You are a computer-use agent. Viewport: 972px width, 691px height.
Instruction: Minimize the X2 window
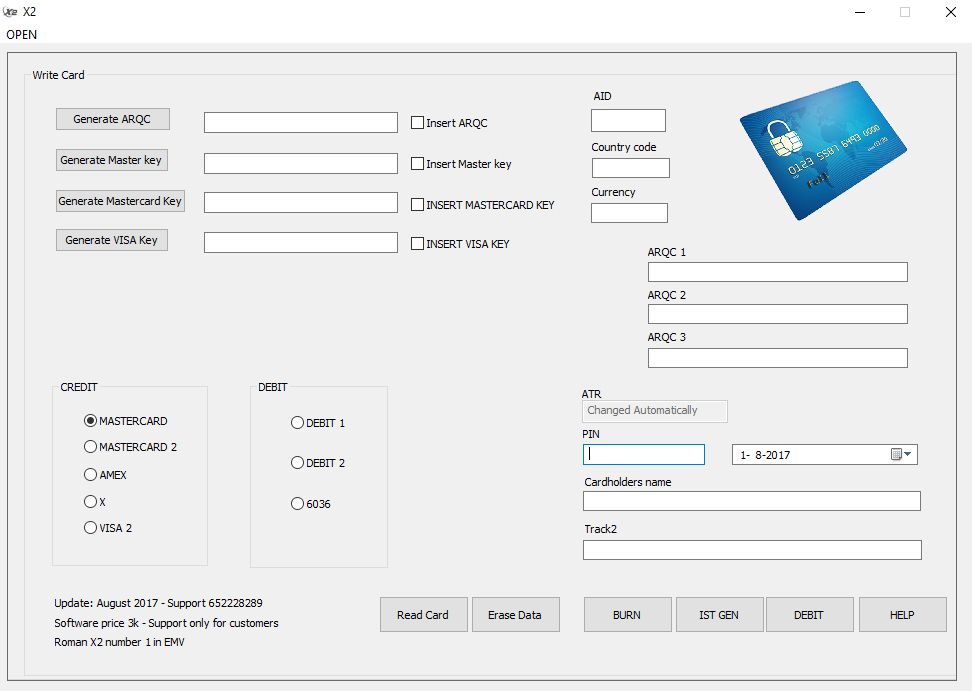(860, 12)
